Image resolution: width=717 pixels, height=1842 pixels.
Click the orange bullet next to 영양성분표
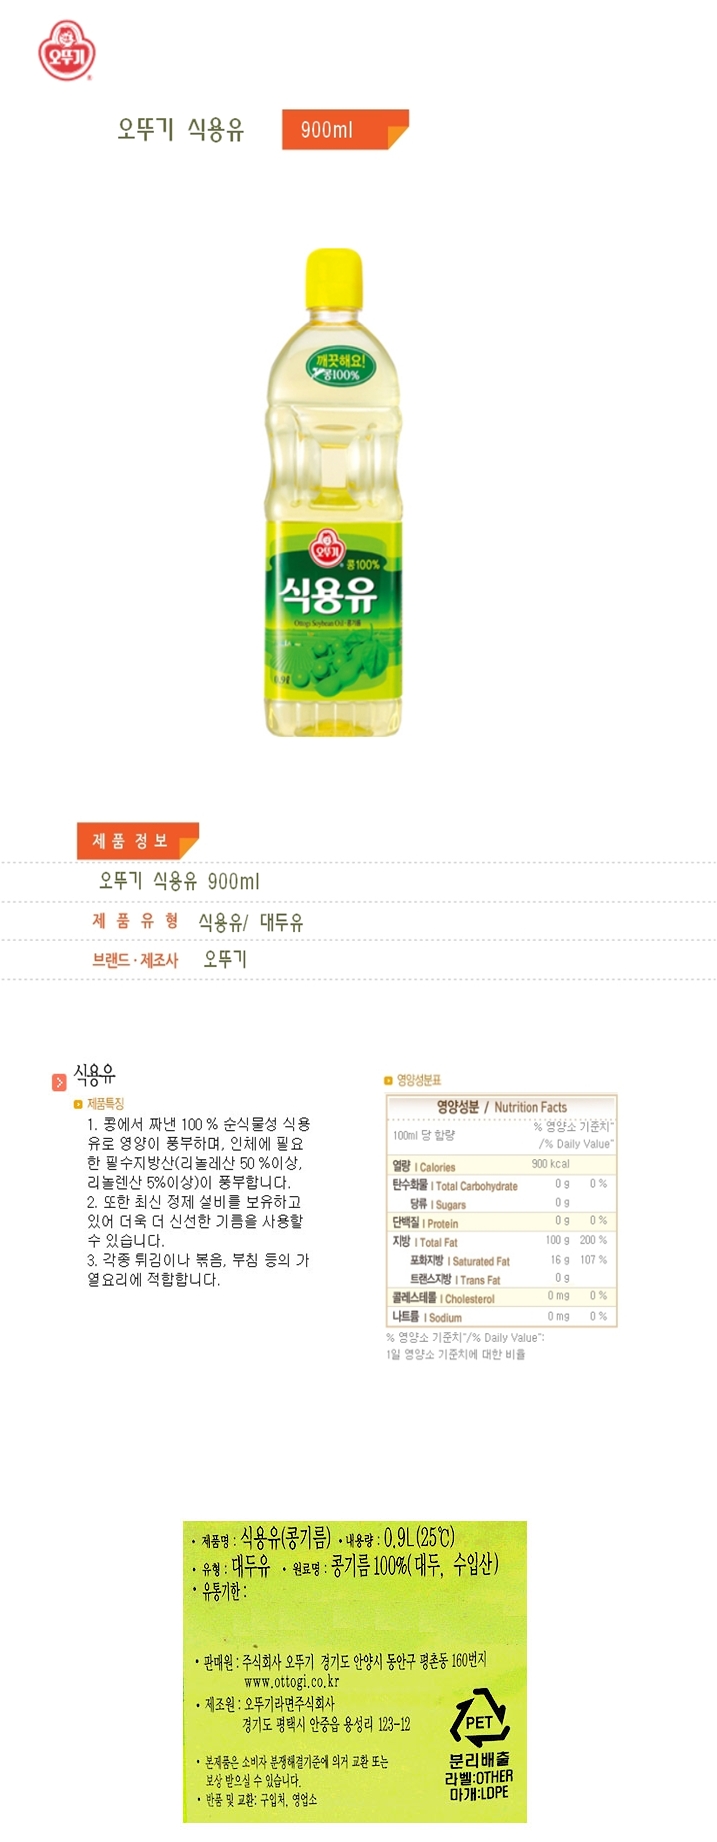[389, 1081]
